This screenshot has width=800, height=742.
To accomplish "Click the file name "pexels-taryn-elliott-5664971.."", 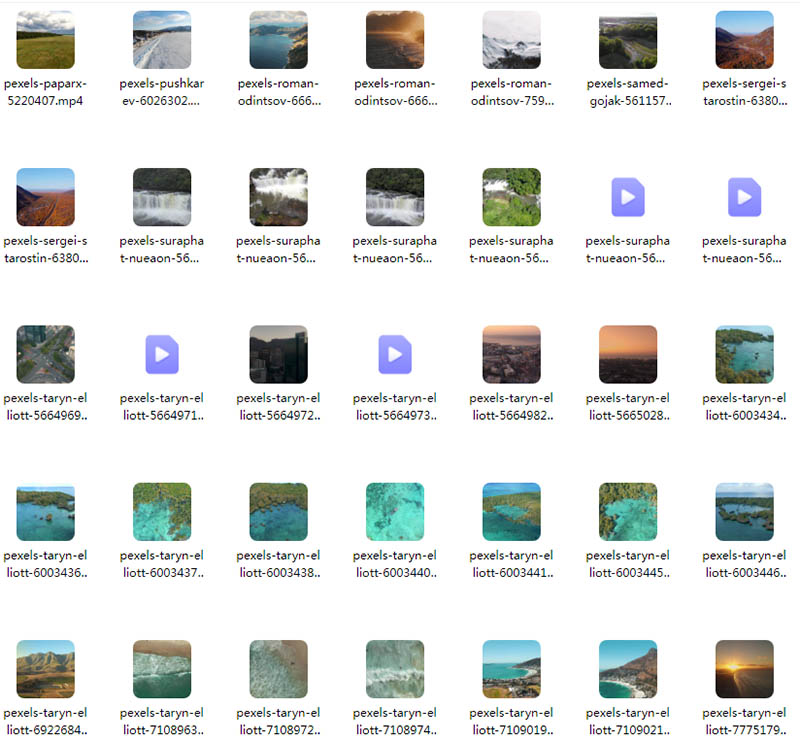I will coord(162,407).
